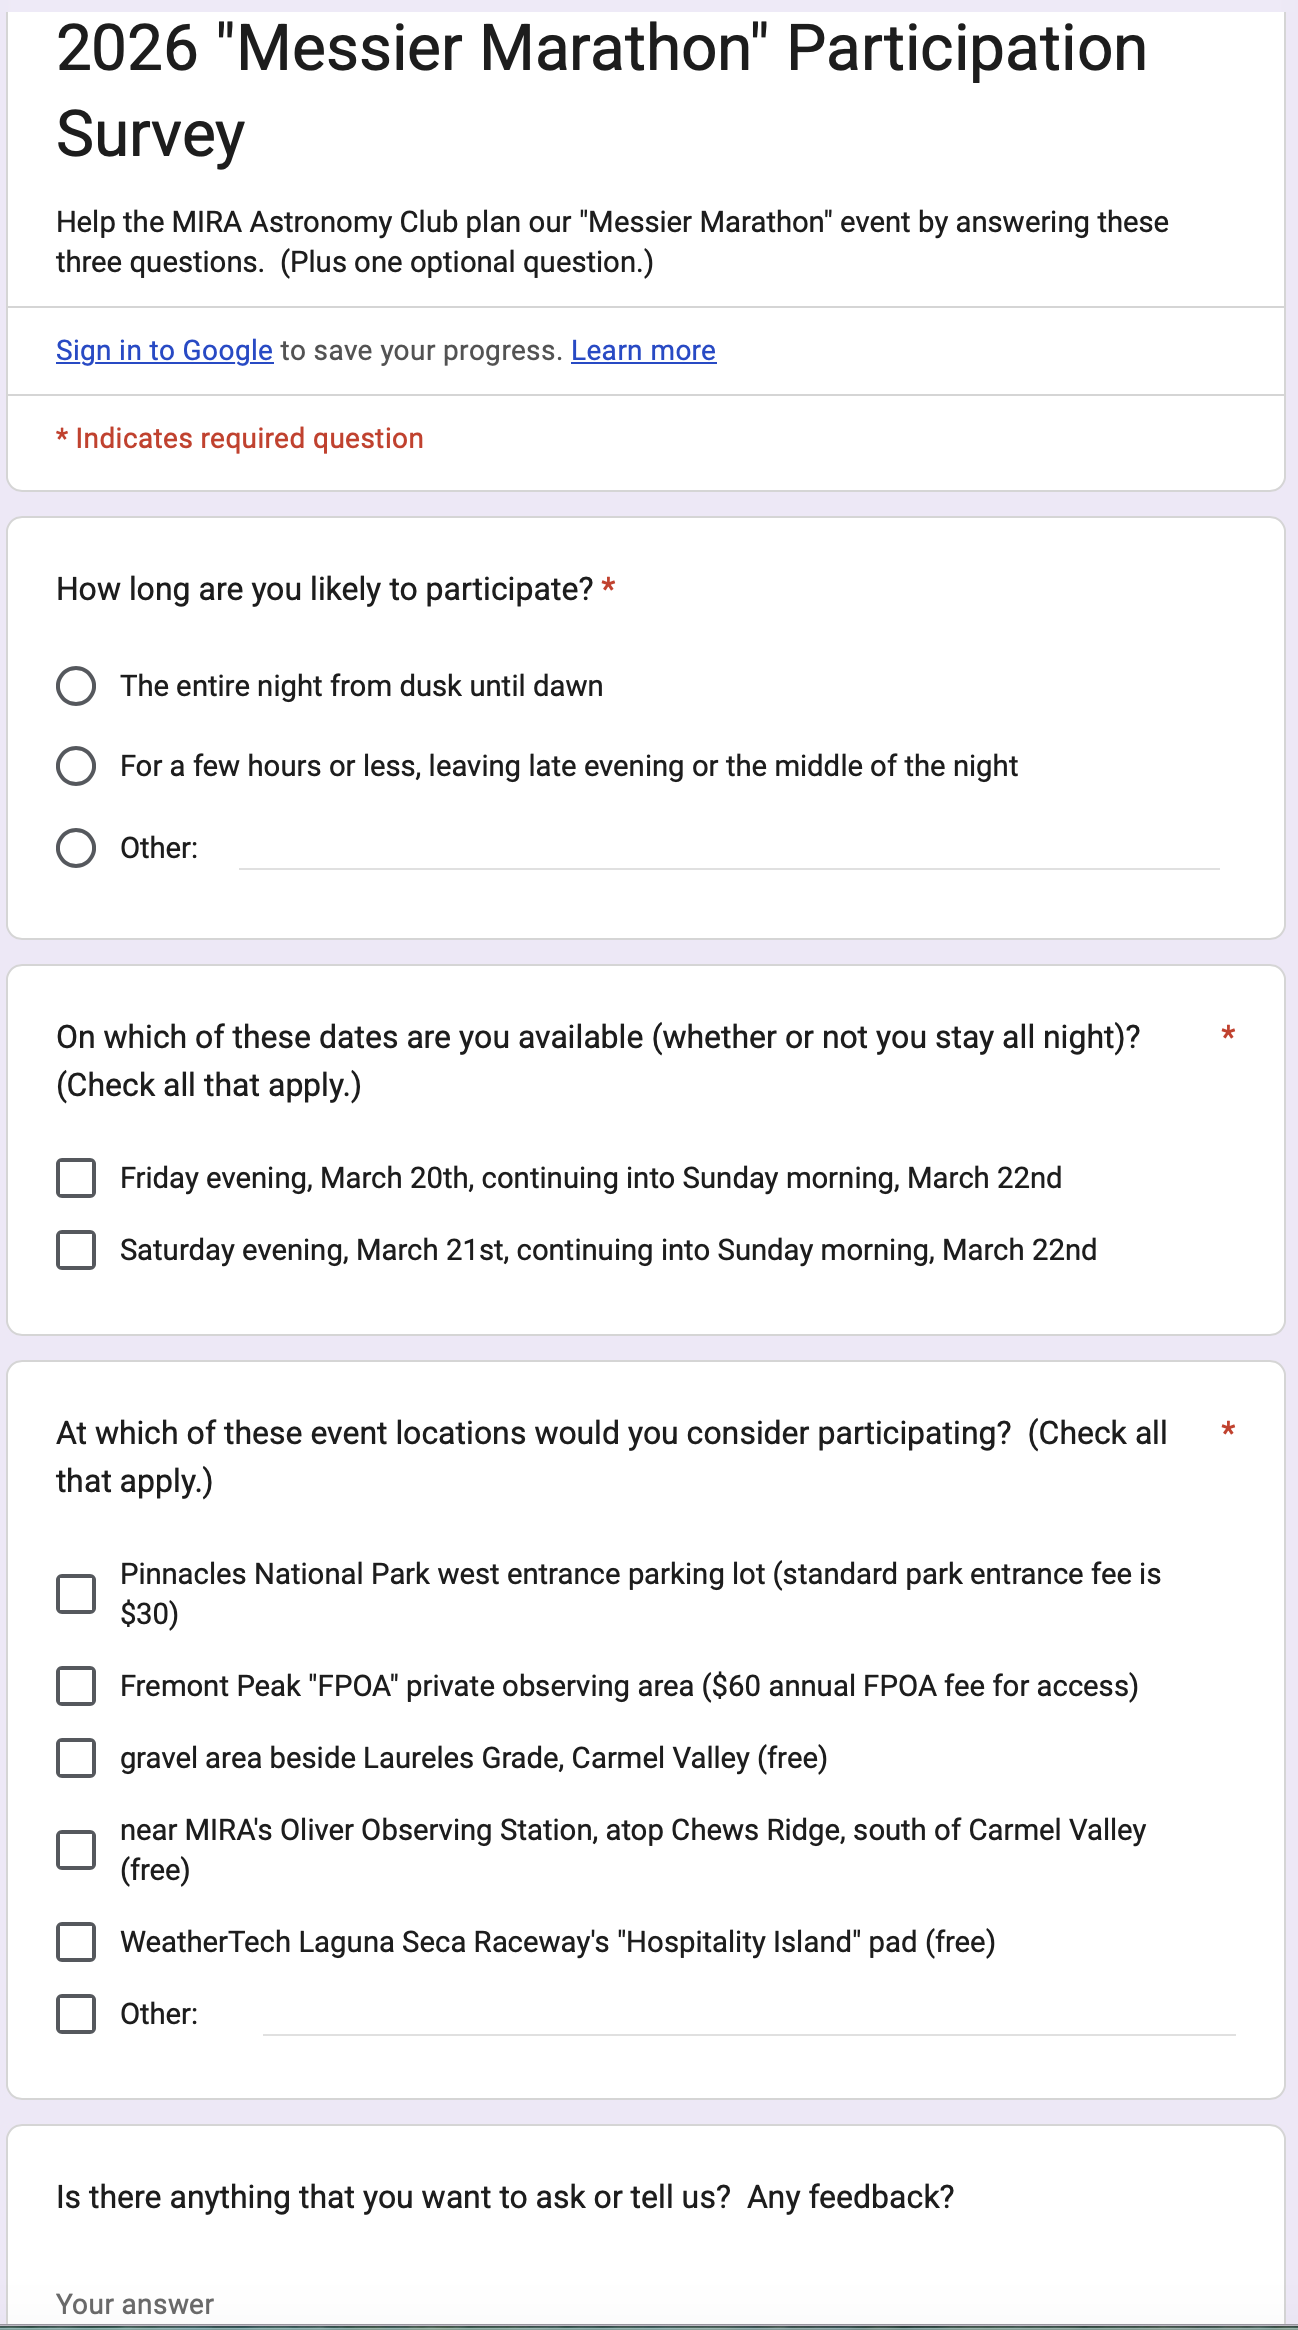Open the Sign in to Google link
1298x2330 pixels.
(164, 351)
